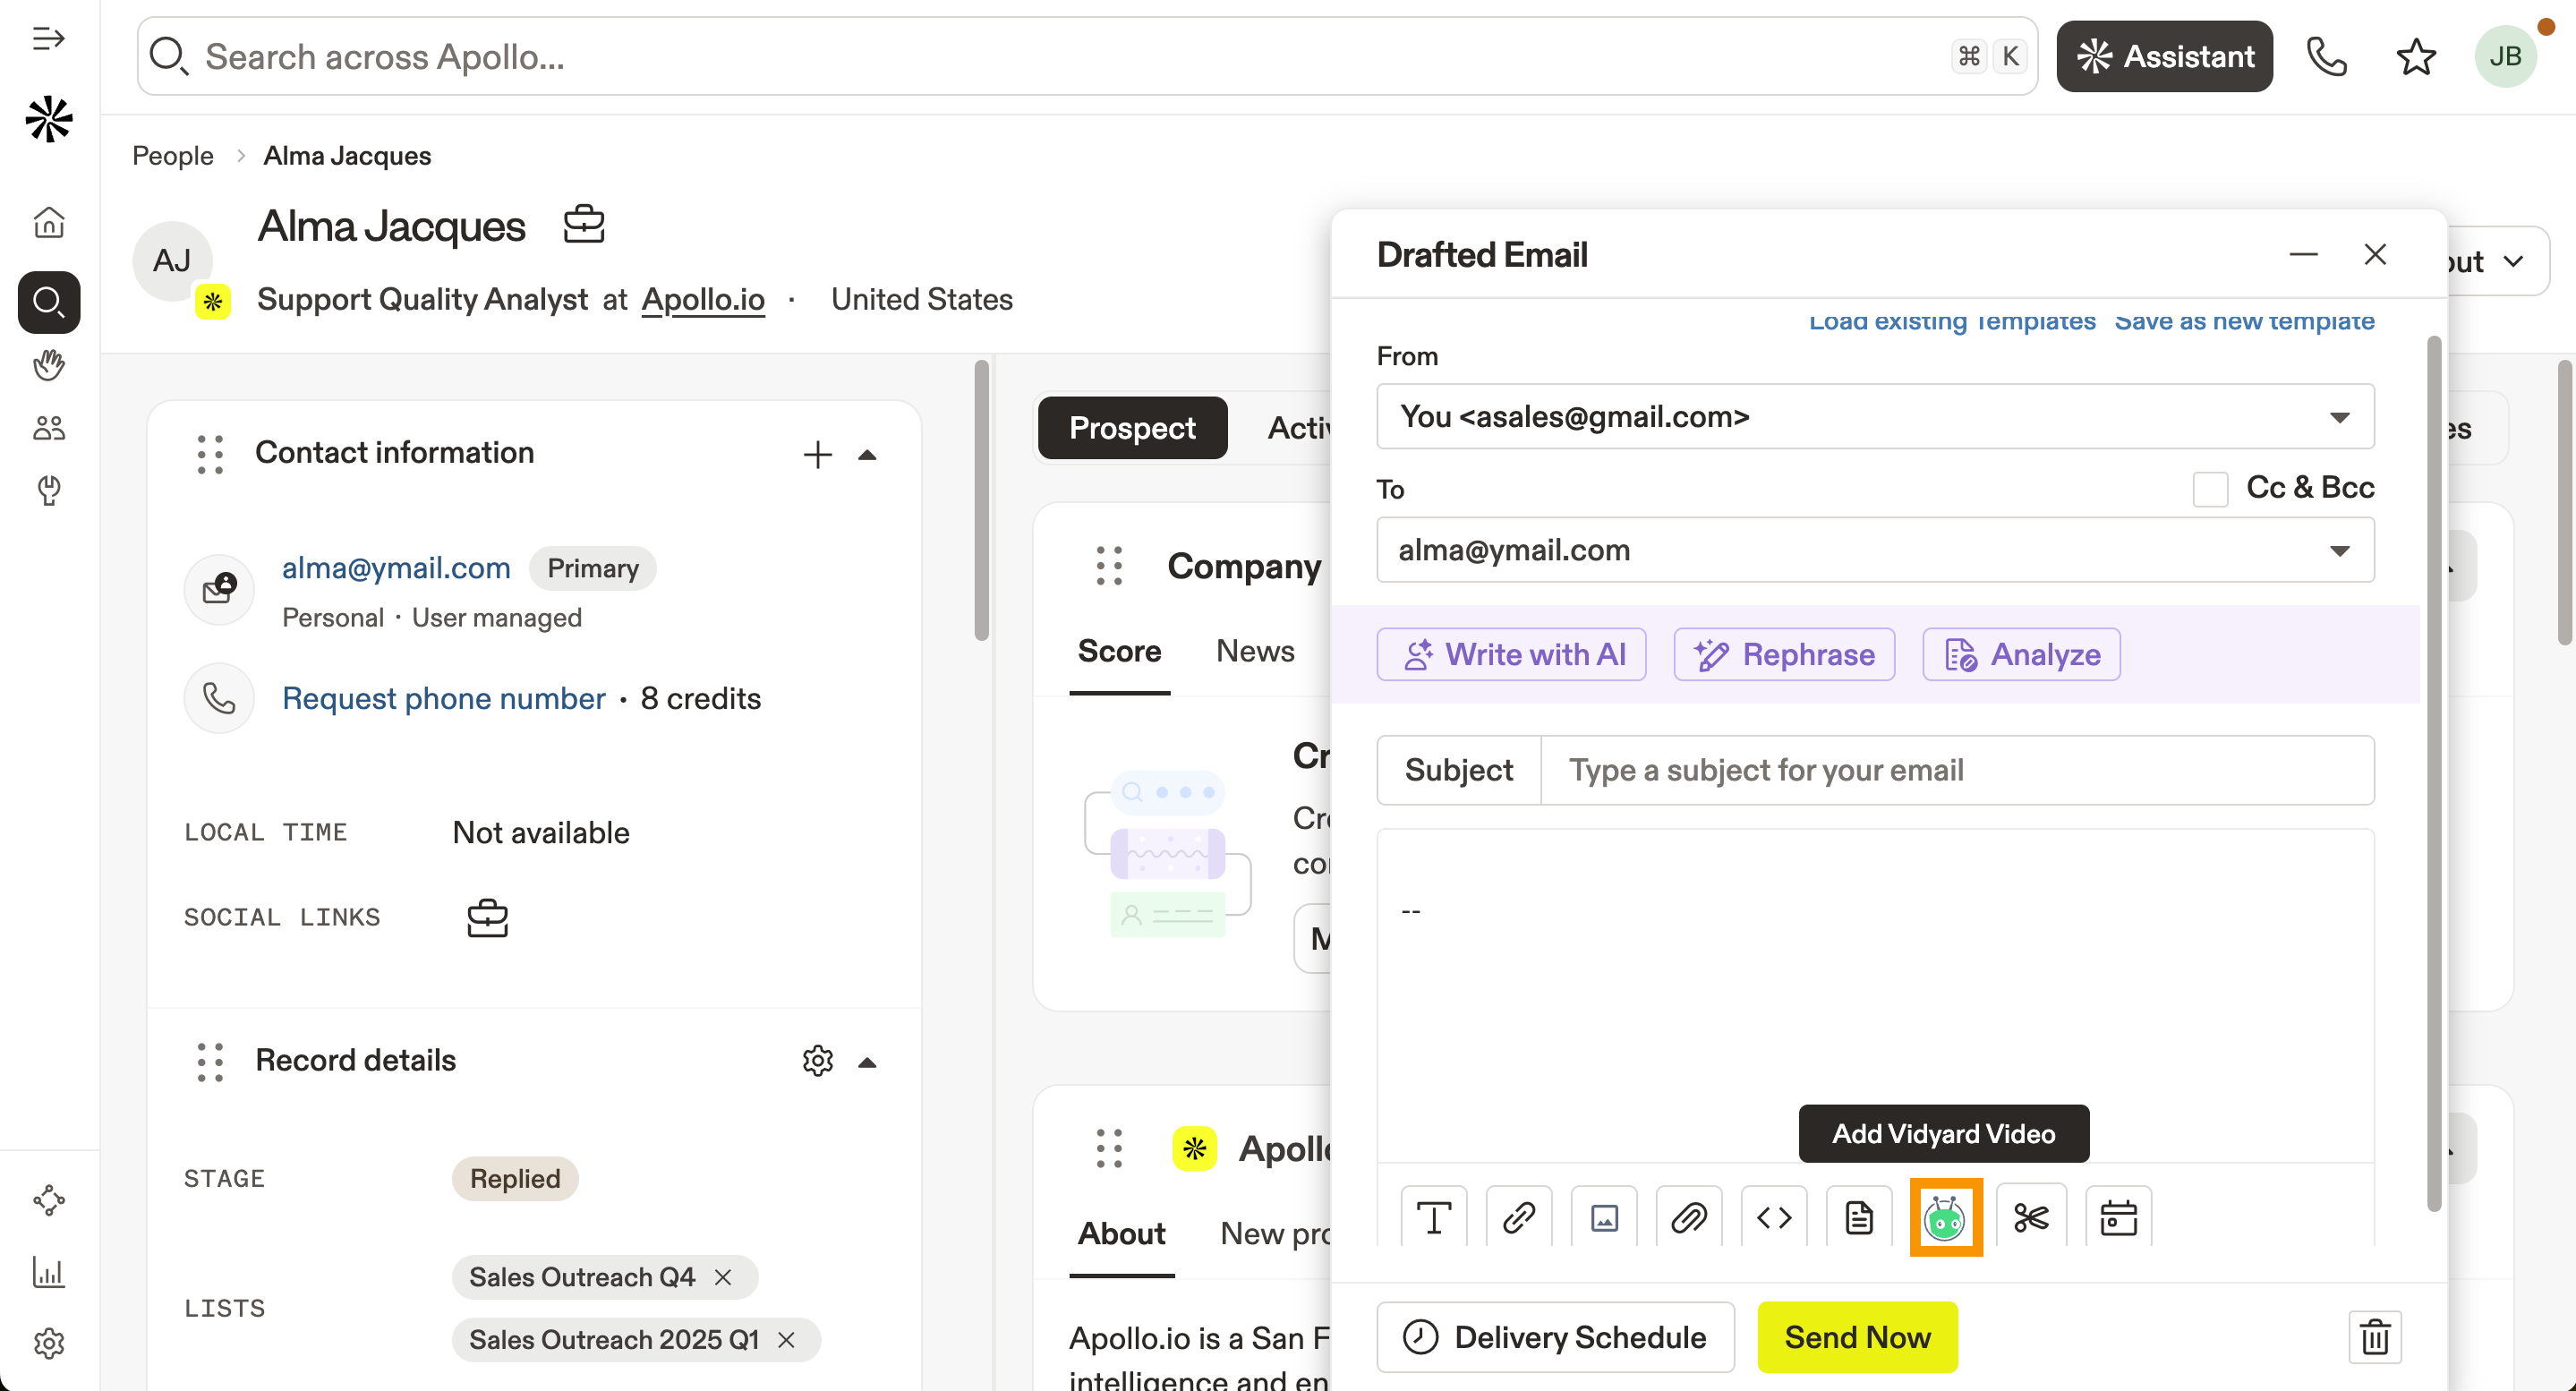Open the phone dialer in top bar
Screen dimensions: 2576x1391
[x=2326, y=57]
